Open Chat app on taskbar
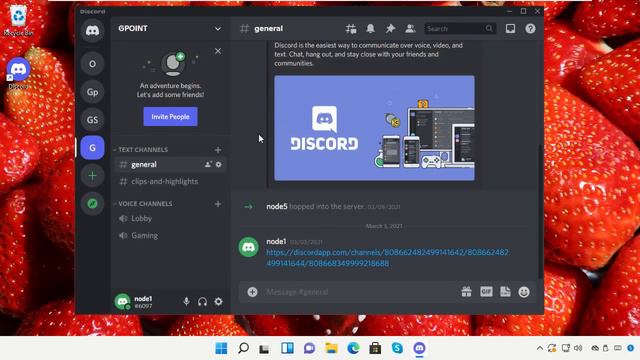 click(x=309, y=348)
